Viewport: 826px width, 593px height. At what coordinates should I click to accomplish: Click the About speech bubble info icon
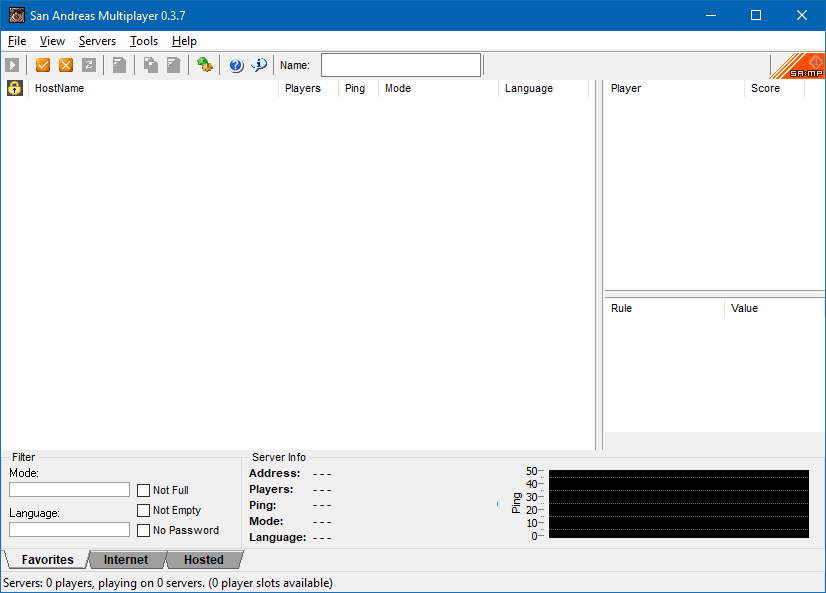tap(259, 65)
